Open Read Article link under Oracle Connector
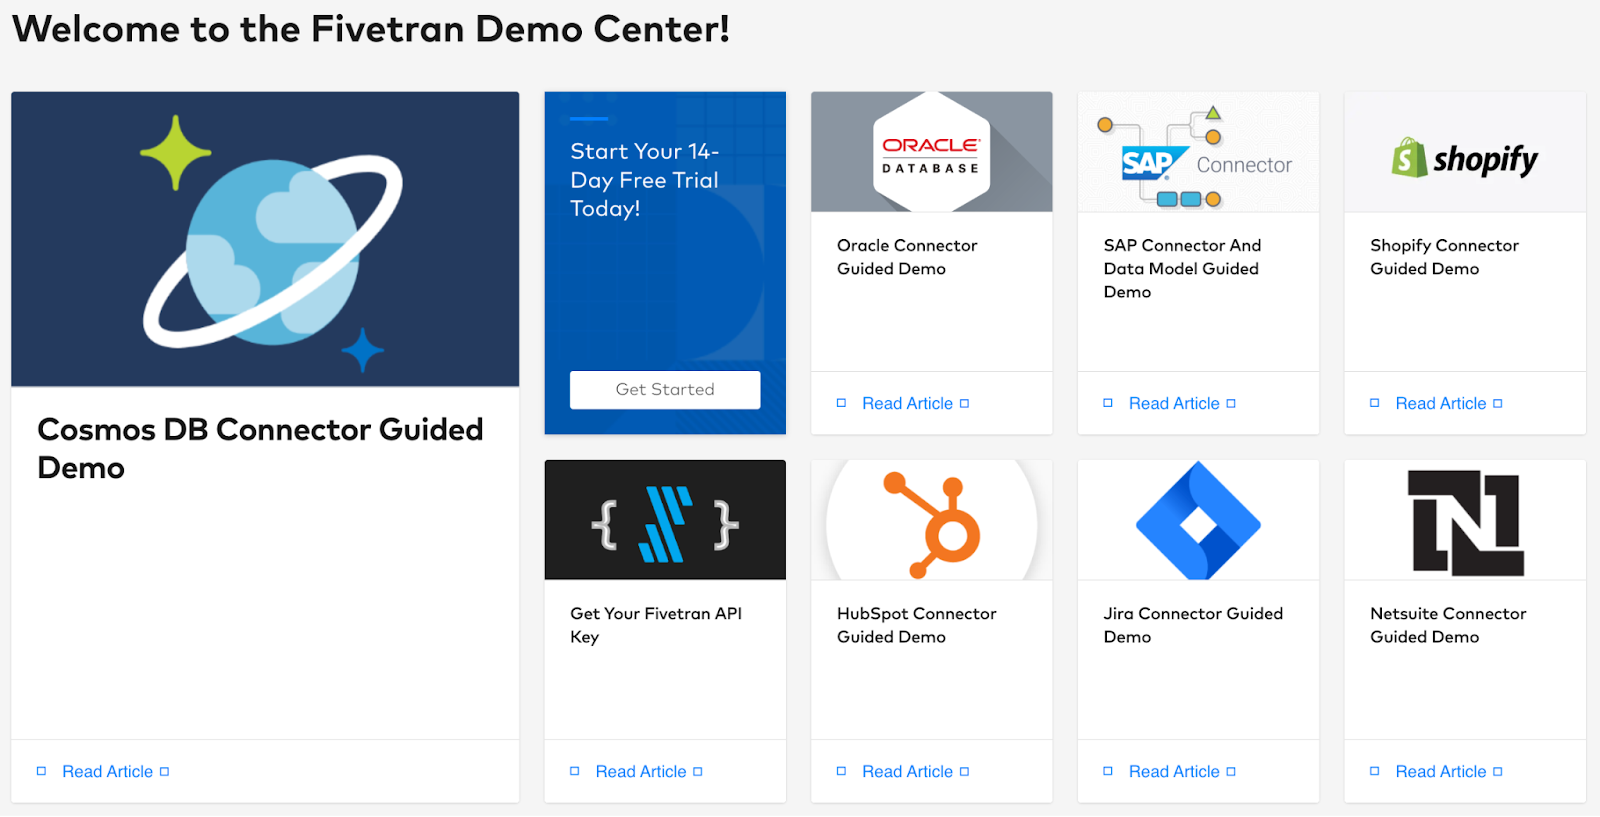Viewport: 1600px width, 817px height. 908,404
